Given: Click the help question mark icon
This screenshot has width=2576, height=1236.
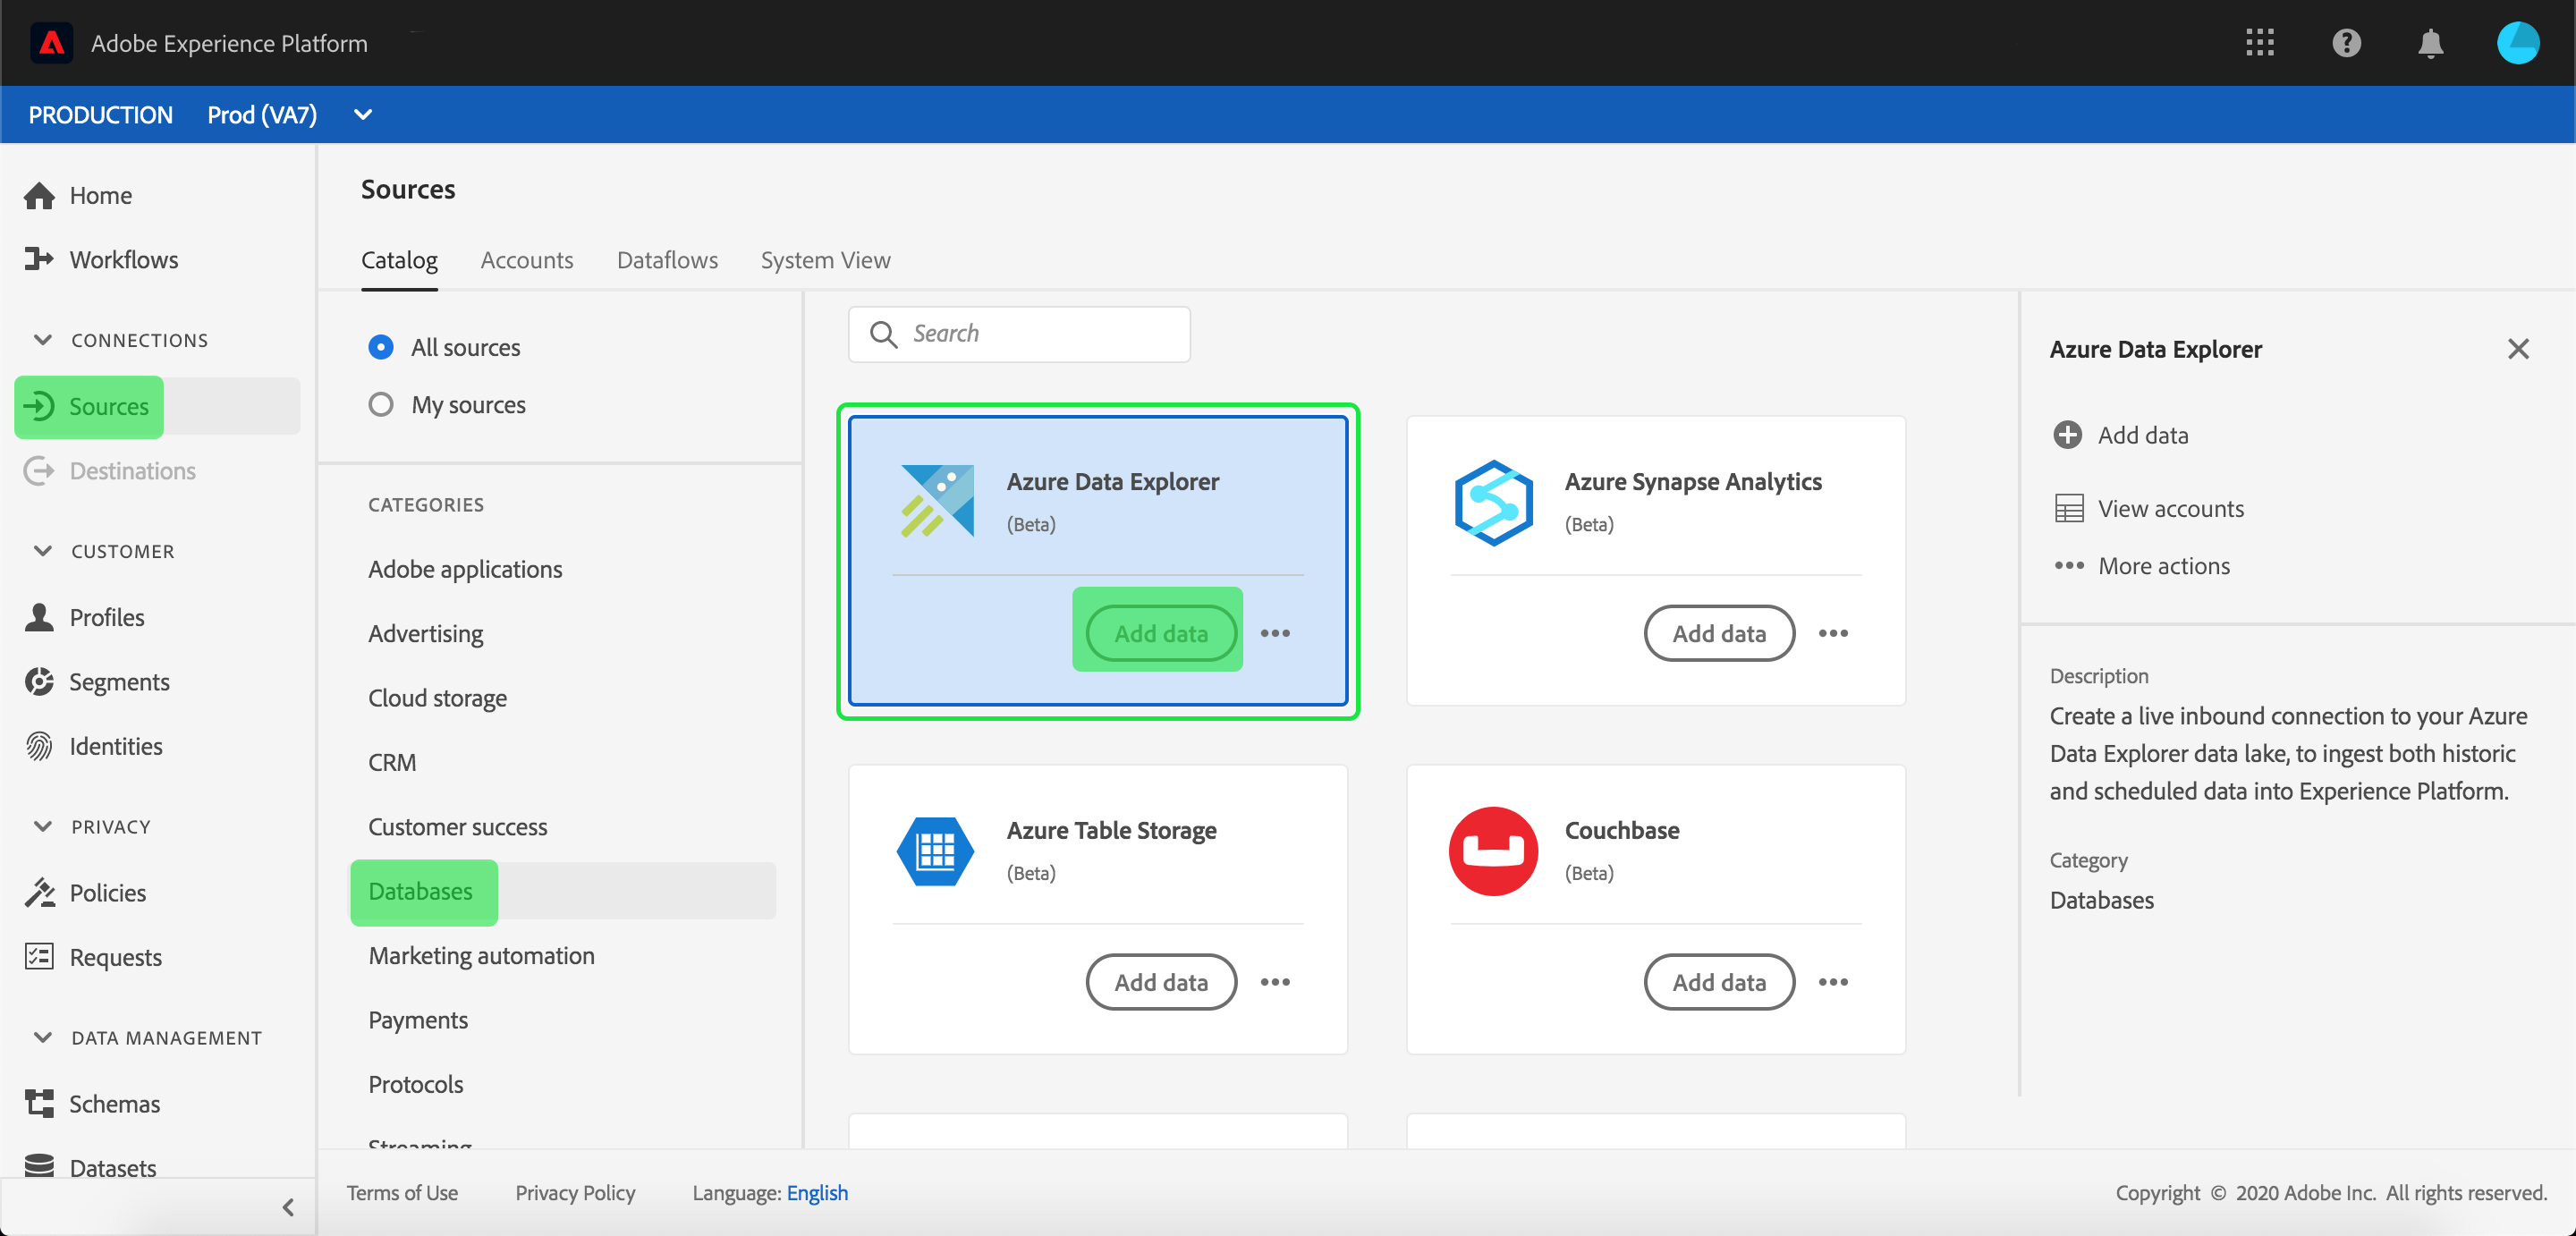Looking at the screenshot, I should 2345,43.
